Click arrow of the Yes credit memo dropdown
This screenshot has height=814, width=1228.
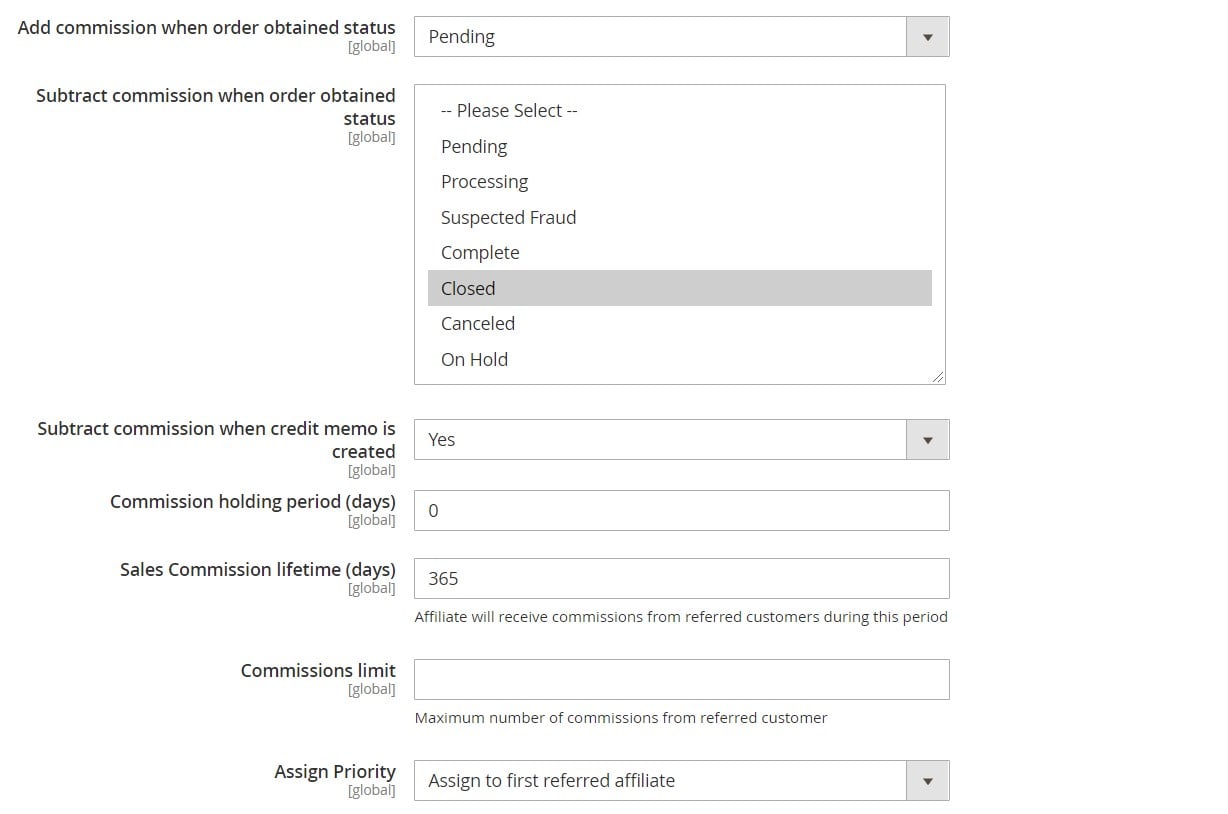click(x=928, y=440)
